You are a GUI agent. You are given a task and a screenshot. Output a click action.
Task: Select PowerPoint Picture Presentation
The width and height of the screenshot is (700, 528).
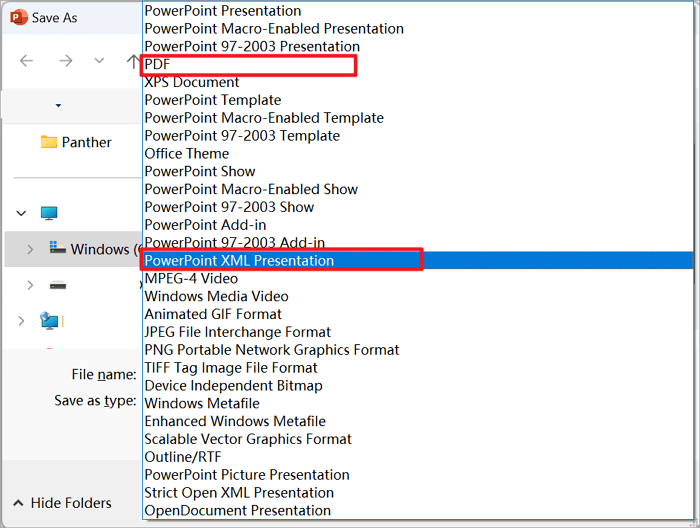[x=418, y=475]
